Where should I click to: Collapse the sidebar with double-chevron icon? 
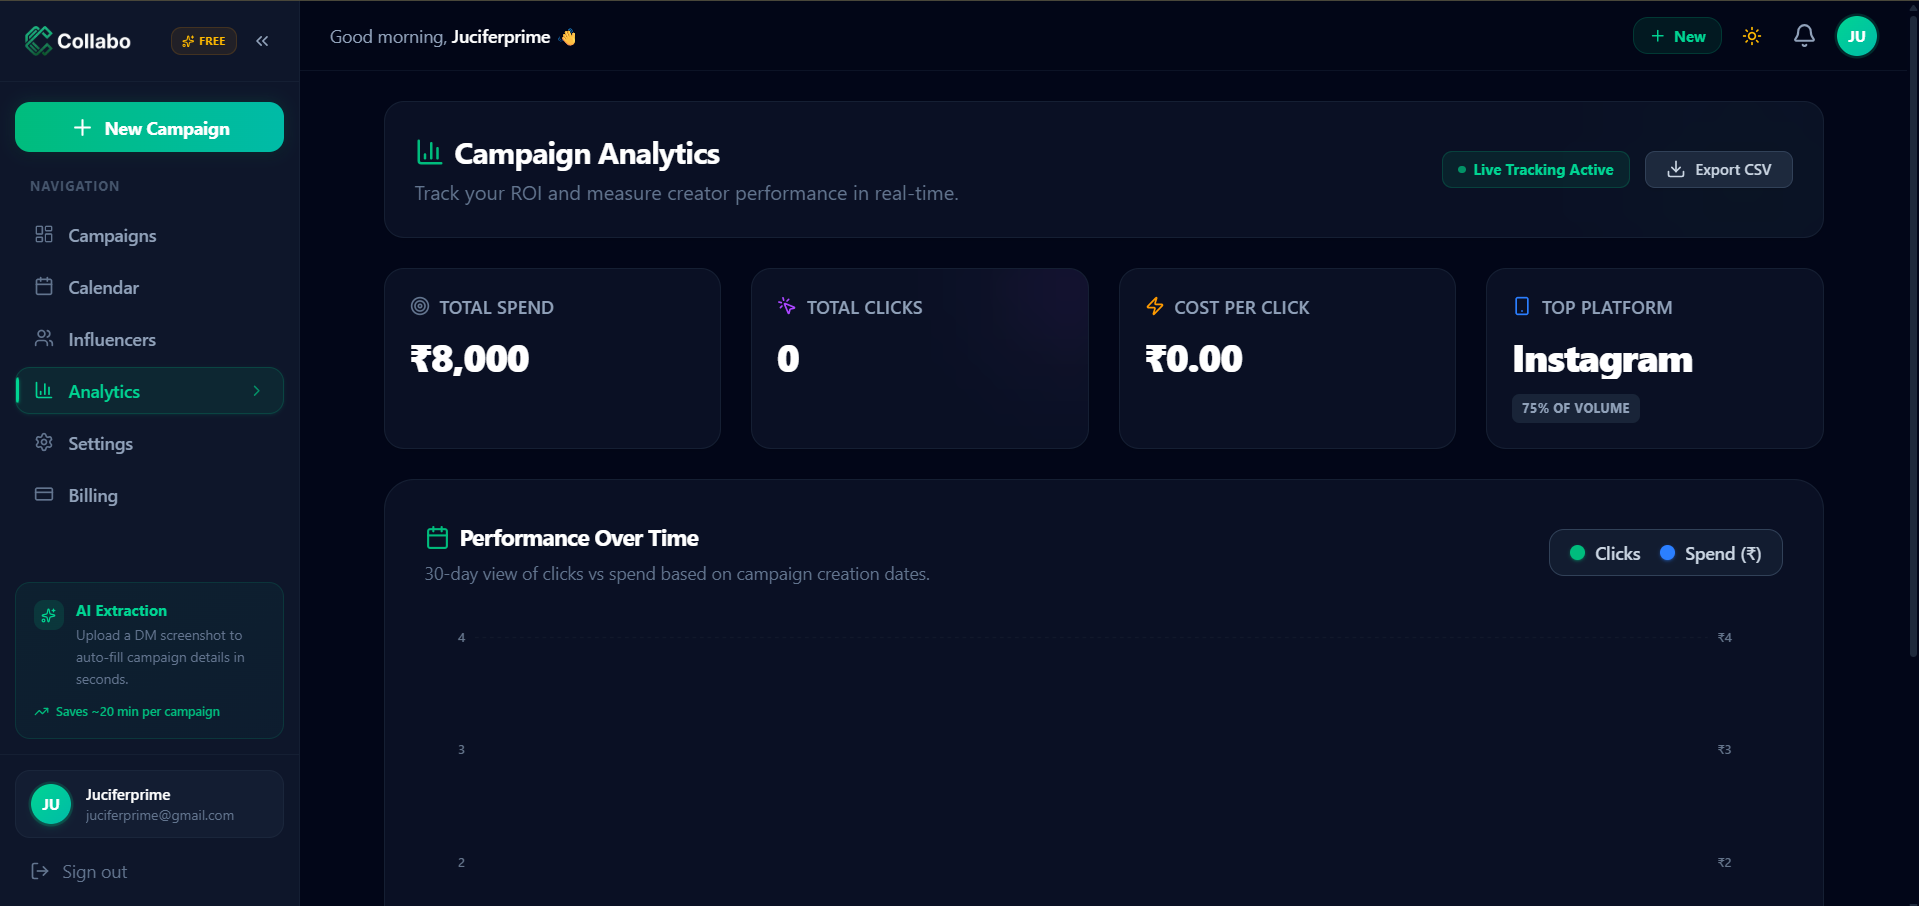262,41
